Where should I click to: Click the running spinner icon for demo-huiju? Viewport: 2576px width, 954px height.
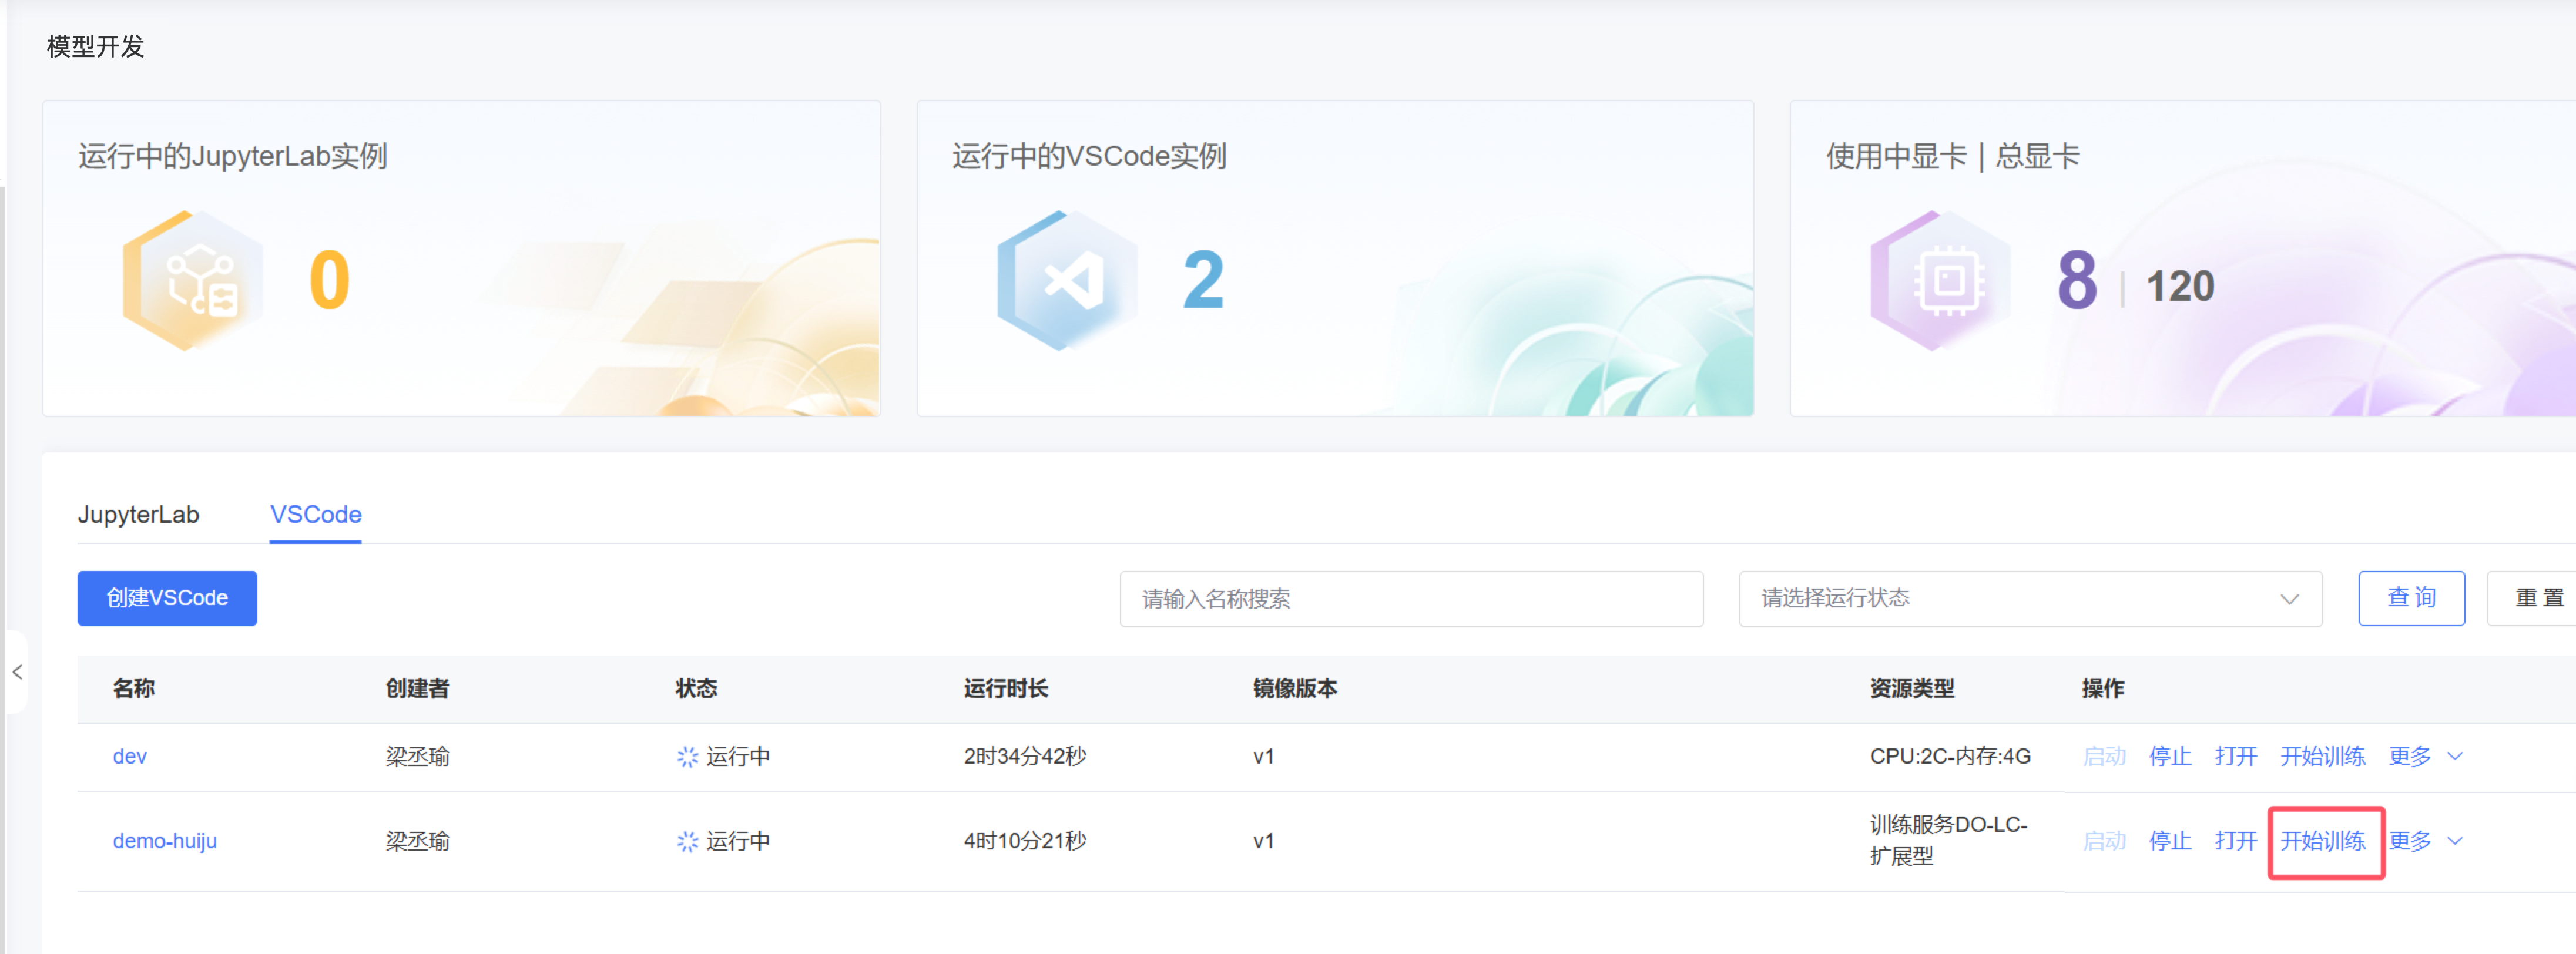tap(687, 842)
